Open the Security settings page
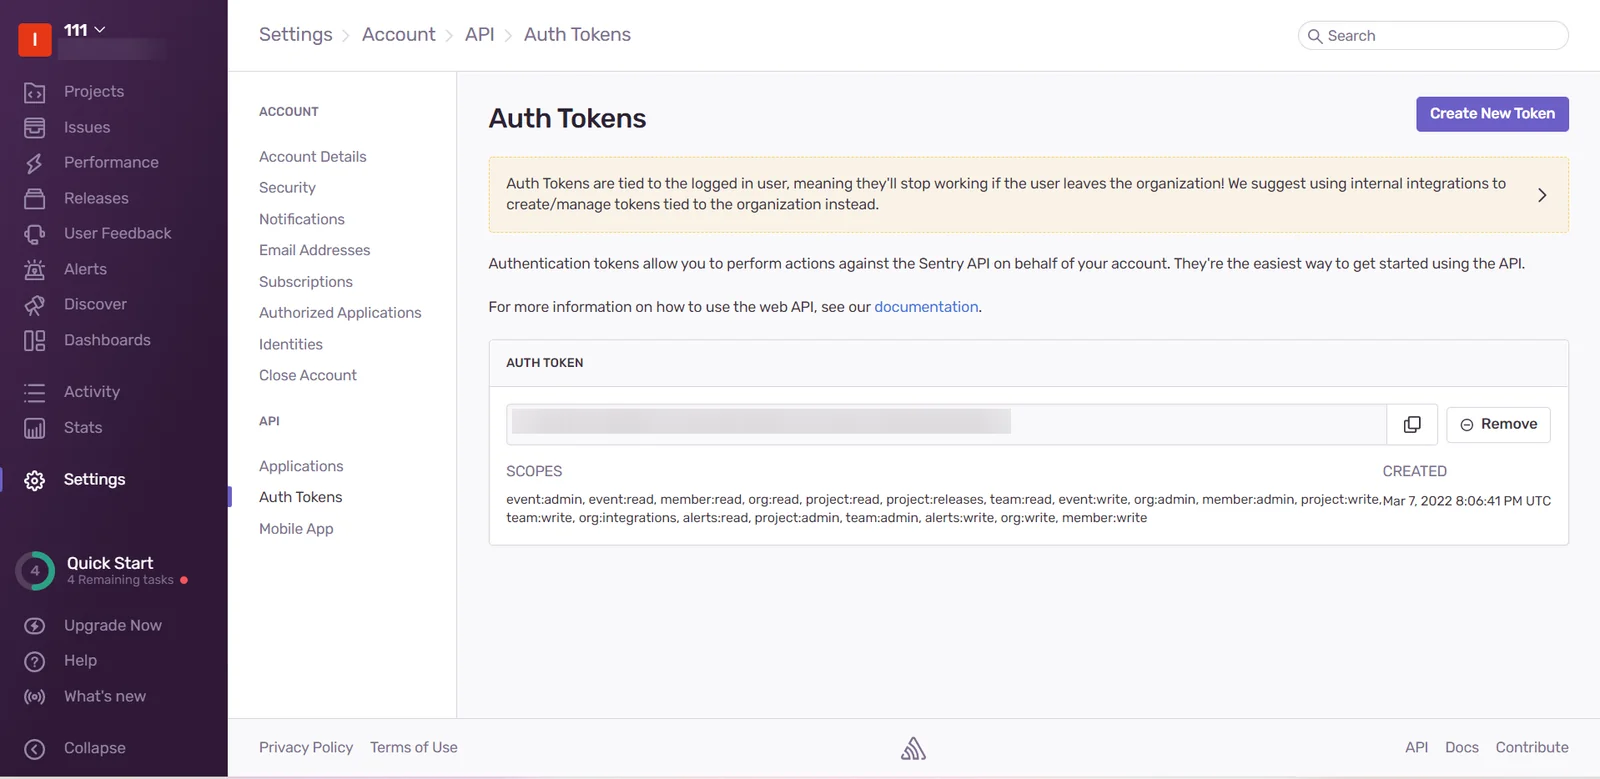The width and height of the screenshot is (1600, 779). click(287, 188)
